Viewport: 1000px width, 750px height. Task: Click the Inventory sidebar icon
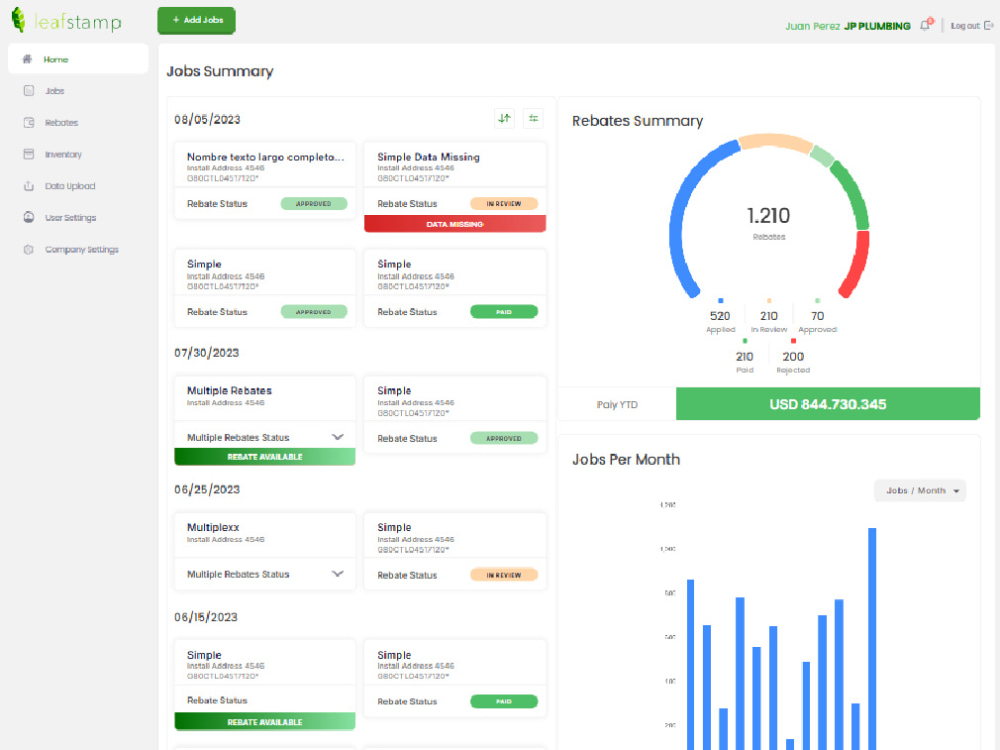(x=29, y=154)
